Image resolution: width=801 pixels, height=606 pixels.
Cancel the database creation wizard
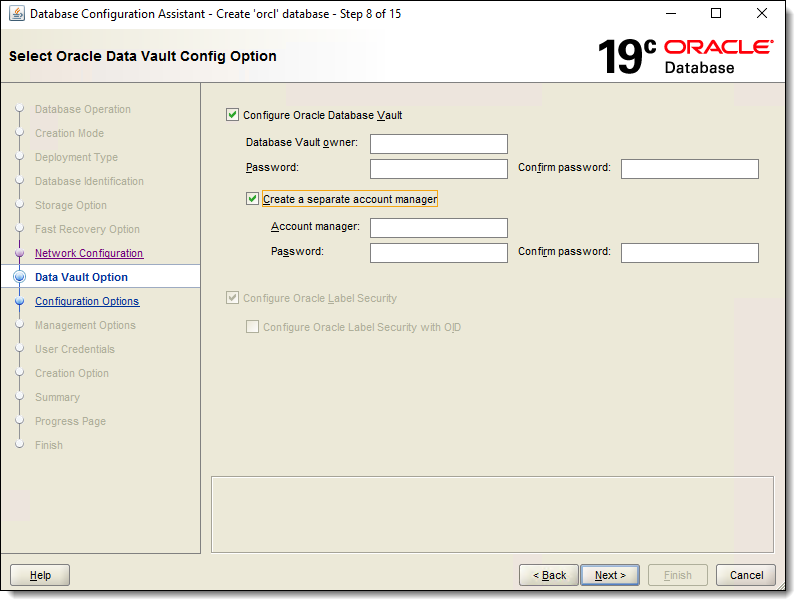[x=746, y=575]
